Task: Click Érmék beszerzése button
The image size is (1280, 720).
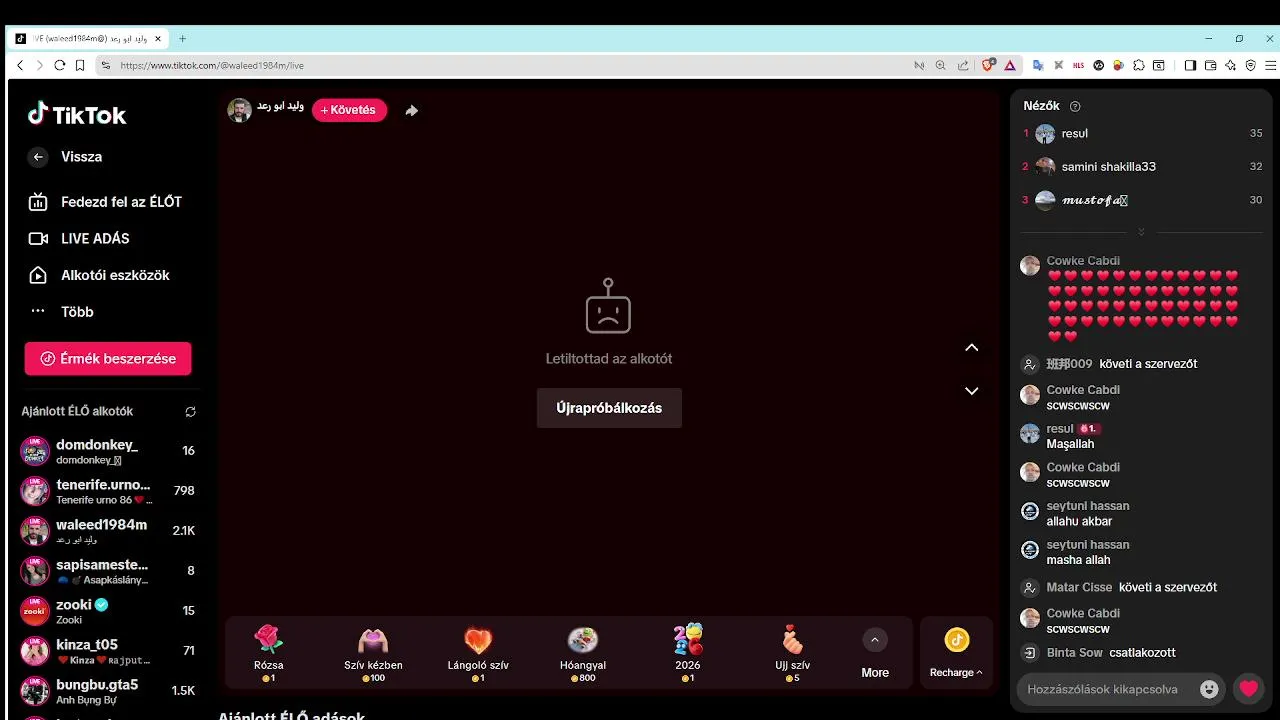Action: pos(108,359)
